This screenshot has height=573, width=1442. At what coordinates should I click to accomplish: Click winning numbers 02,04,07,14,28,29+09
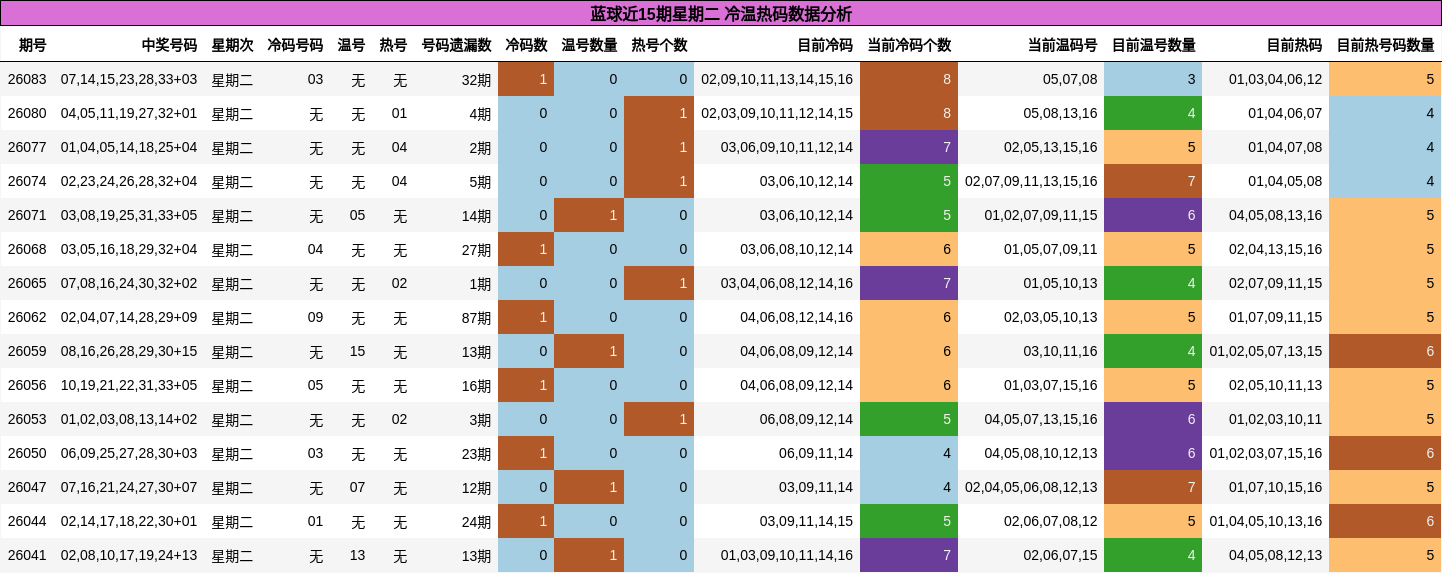(x=129, y=317)
